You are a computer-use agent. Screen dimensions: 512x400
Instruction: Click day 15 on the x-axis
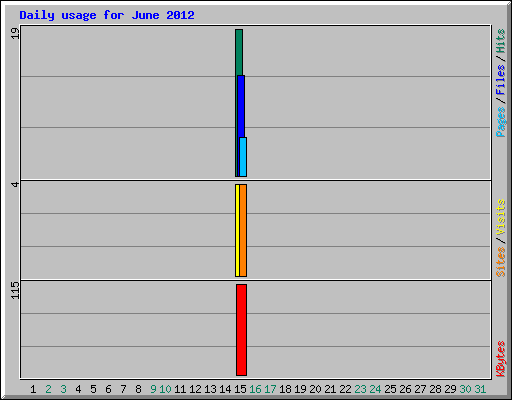pos(240,389)
